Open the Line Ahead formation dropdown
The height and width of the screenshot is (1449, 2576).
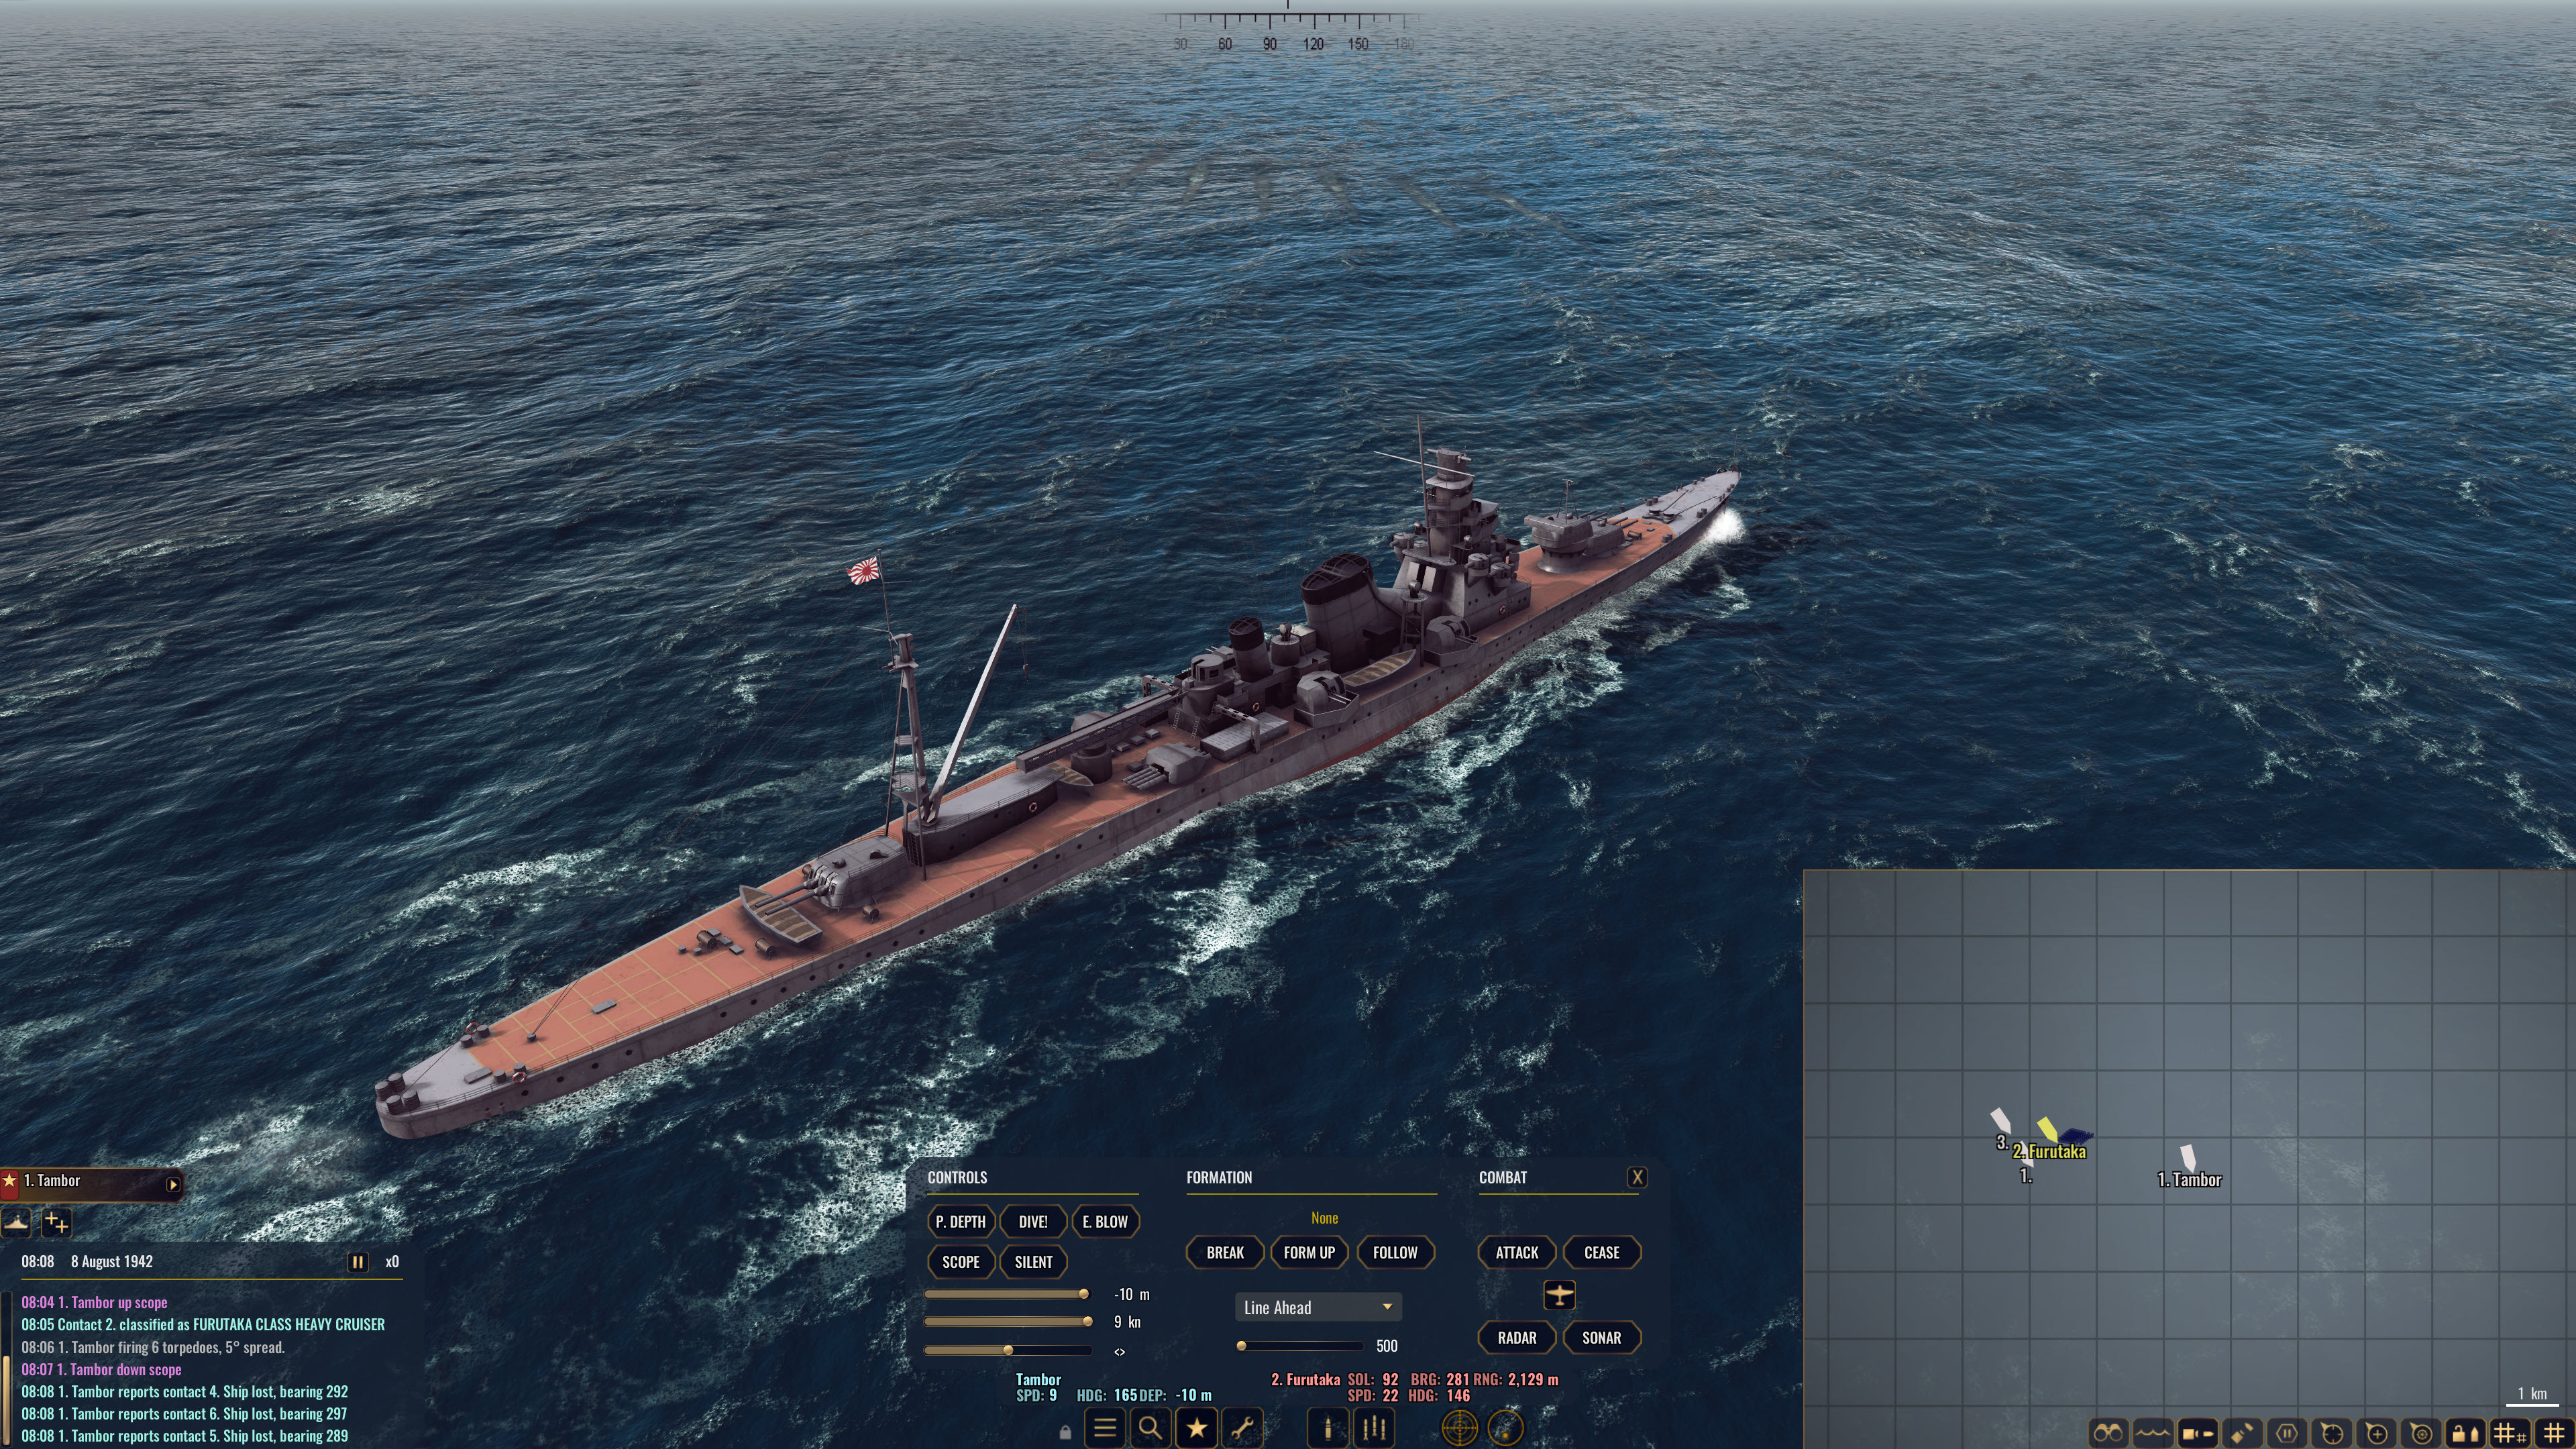point(1318,1307)
